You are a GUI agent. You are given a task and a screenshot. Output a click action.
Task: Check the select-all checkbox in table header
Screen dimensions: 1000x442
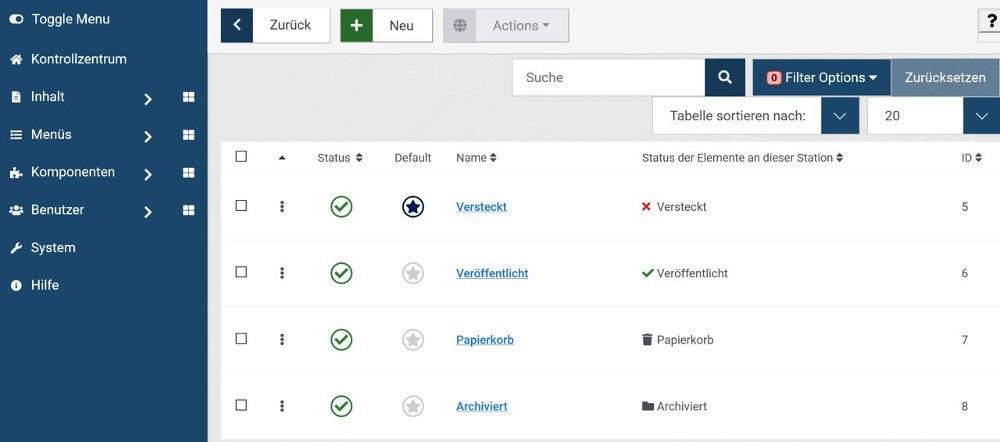coord(241,156)
